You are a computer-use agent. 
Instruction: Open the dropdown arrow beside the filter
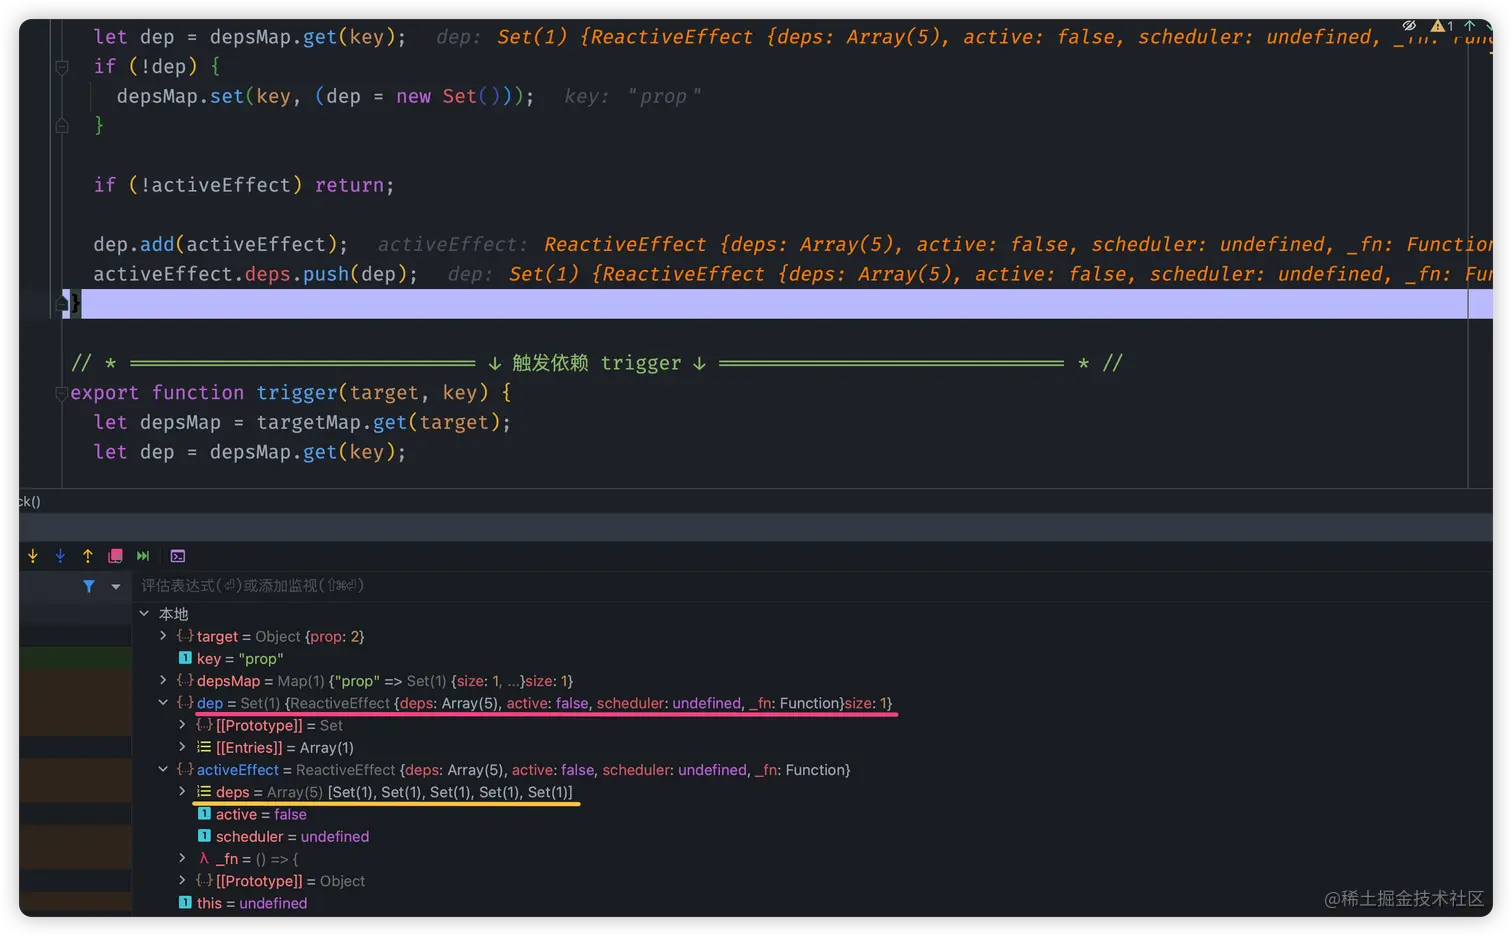pyautogui.click(x=116, y=587)
